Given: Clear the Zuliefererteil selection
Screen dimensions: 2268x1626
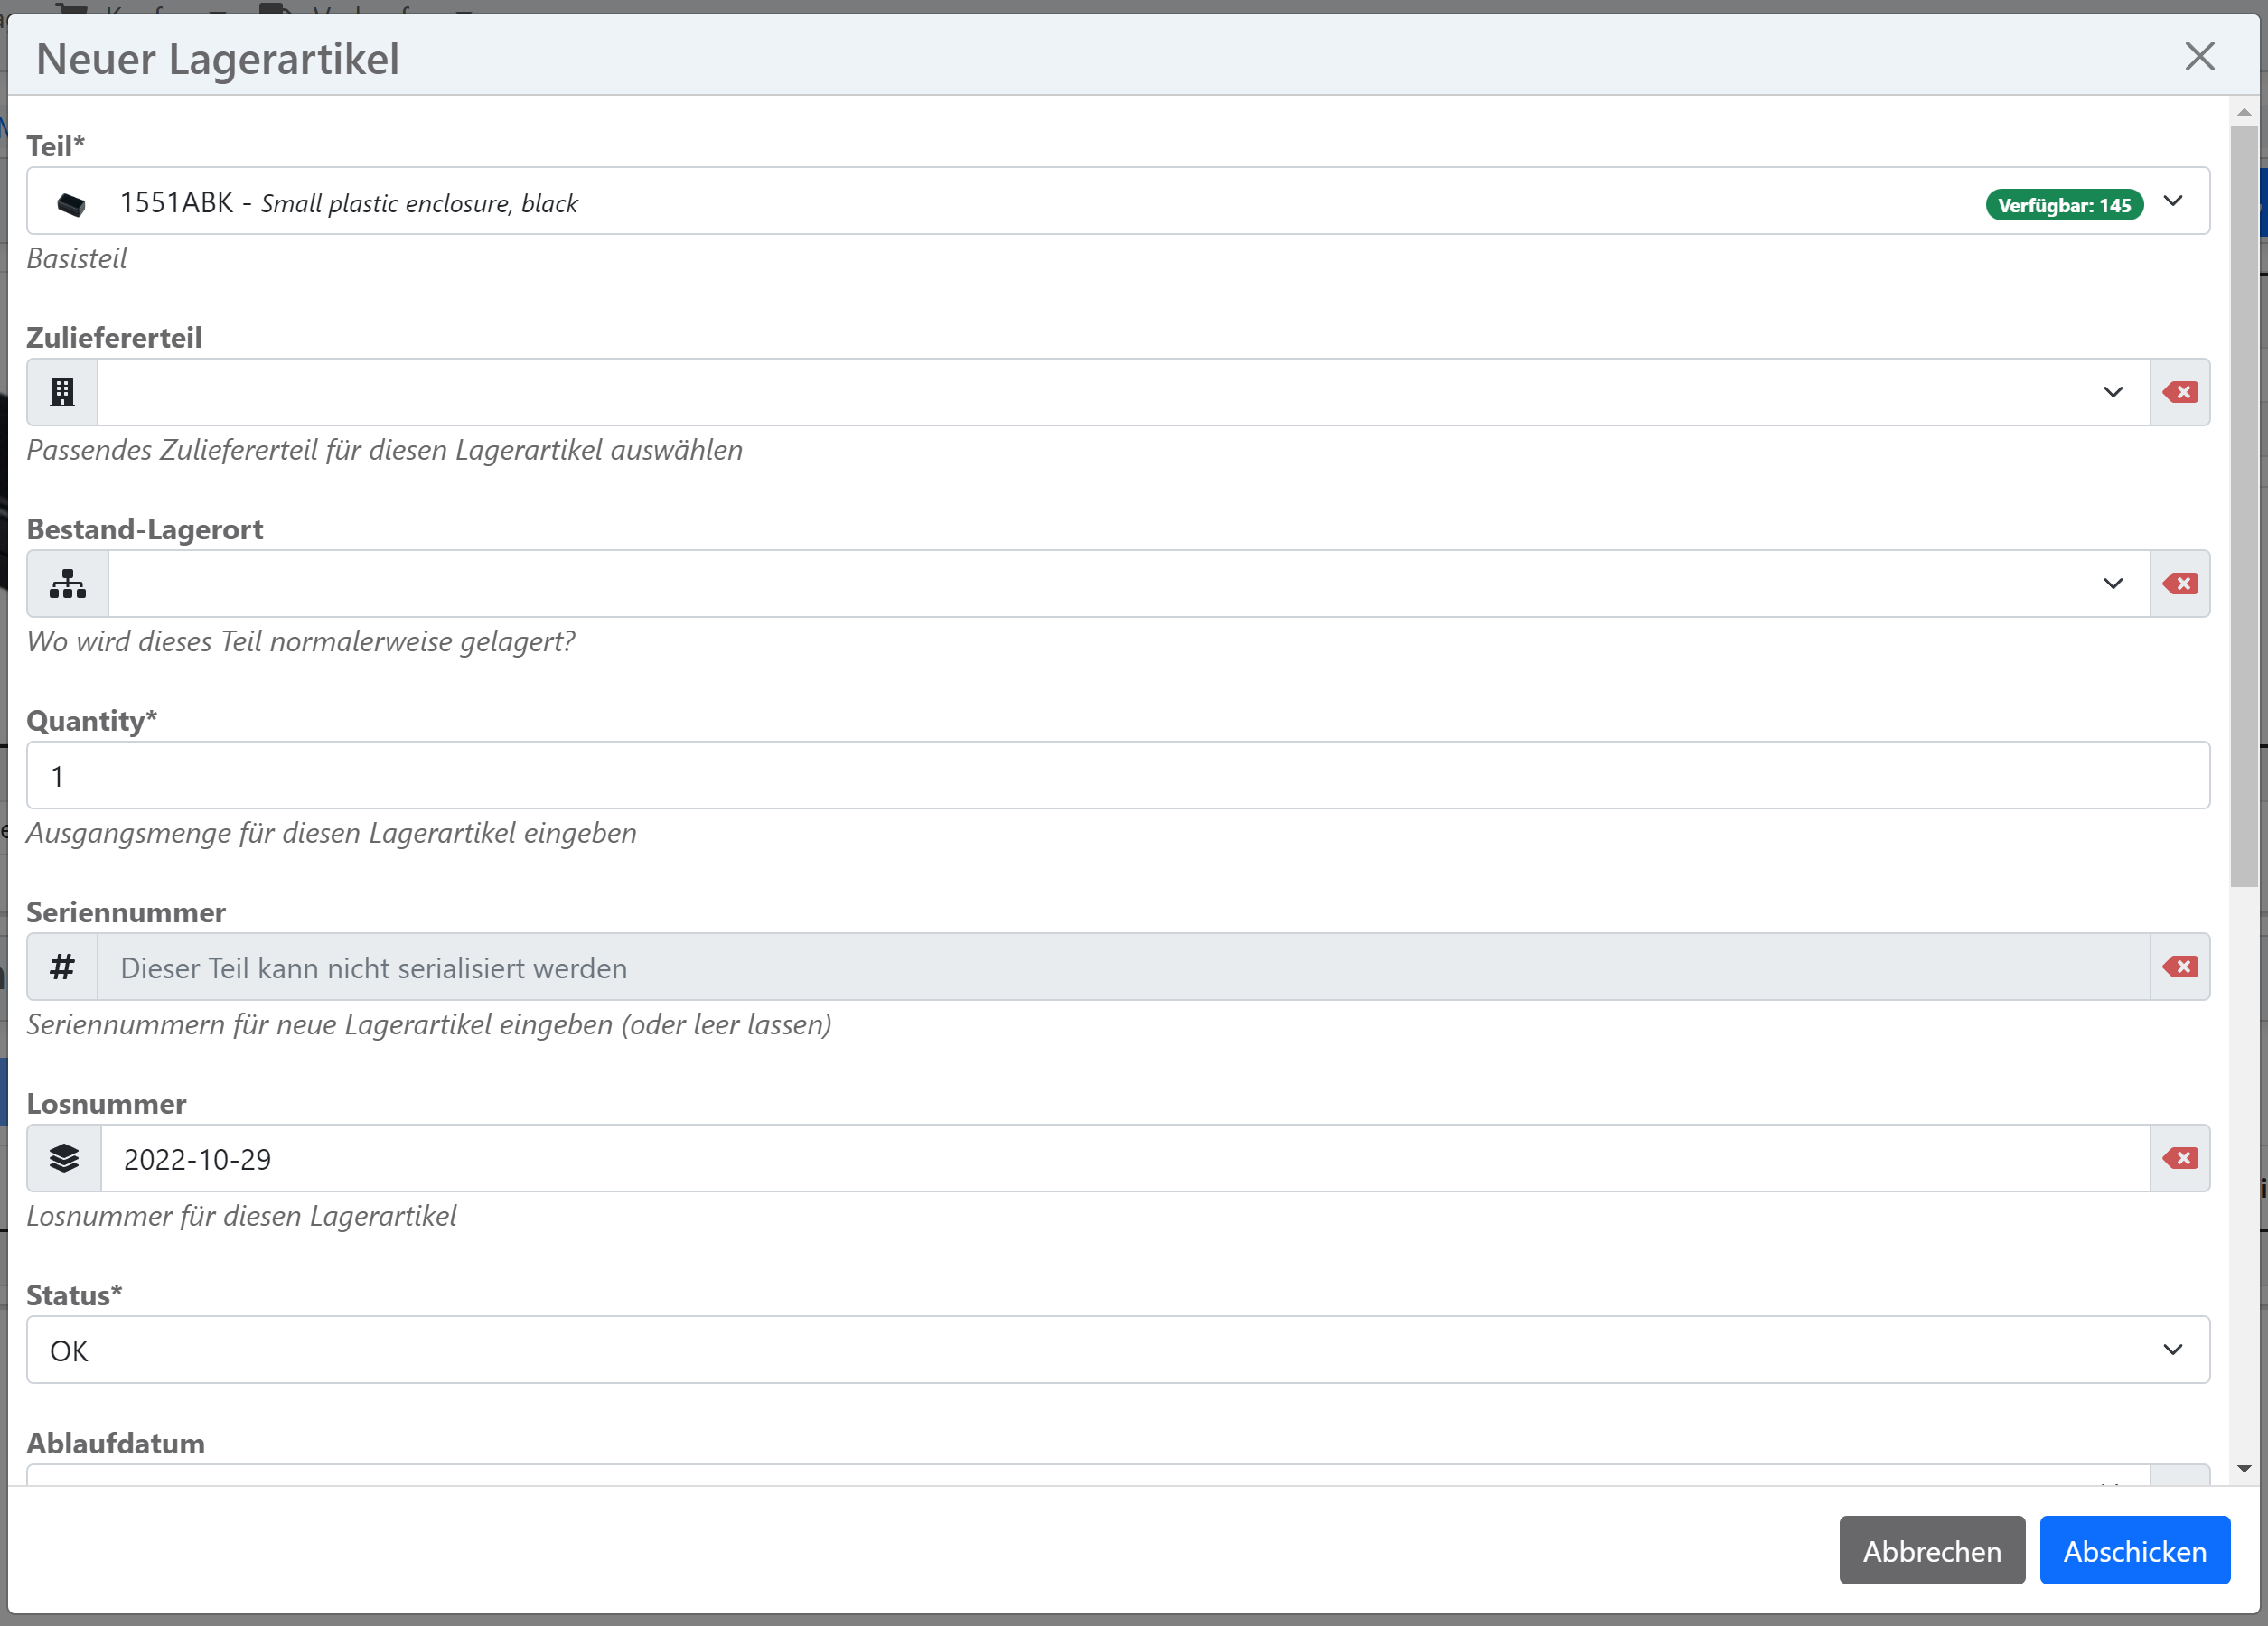Looking at the screenshot, I should [x=2183, y=392].
